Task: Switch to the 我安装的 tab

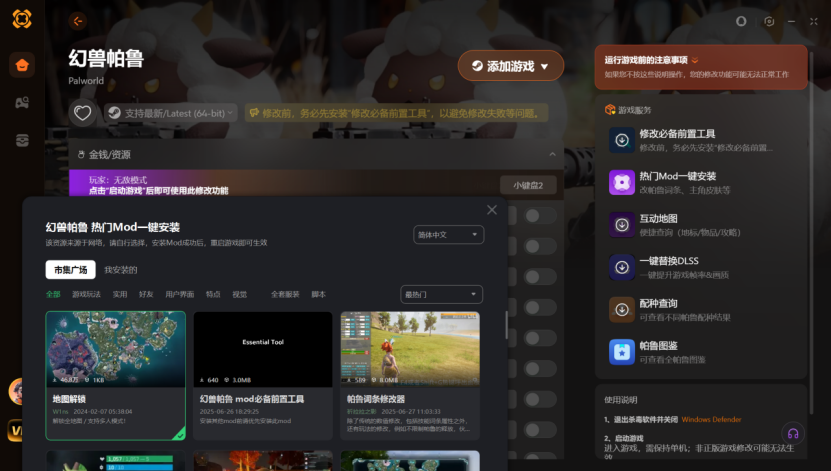Action: point(121,270)
